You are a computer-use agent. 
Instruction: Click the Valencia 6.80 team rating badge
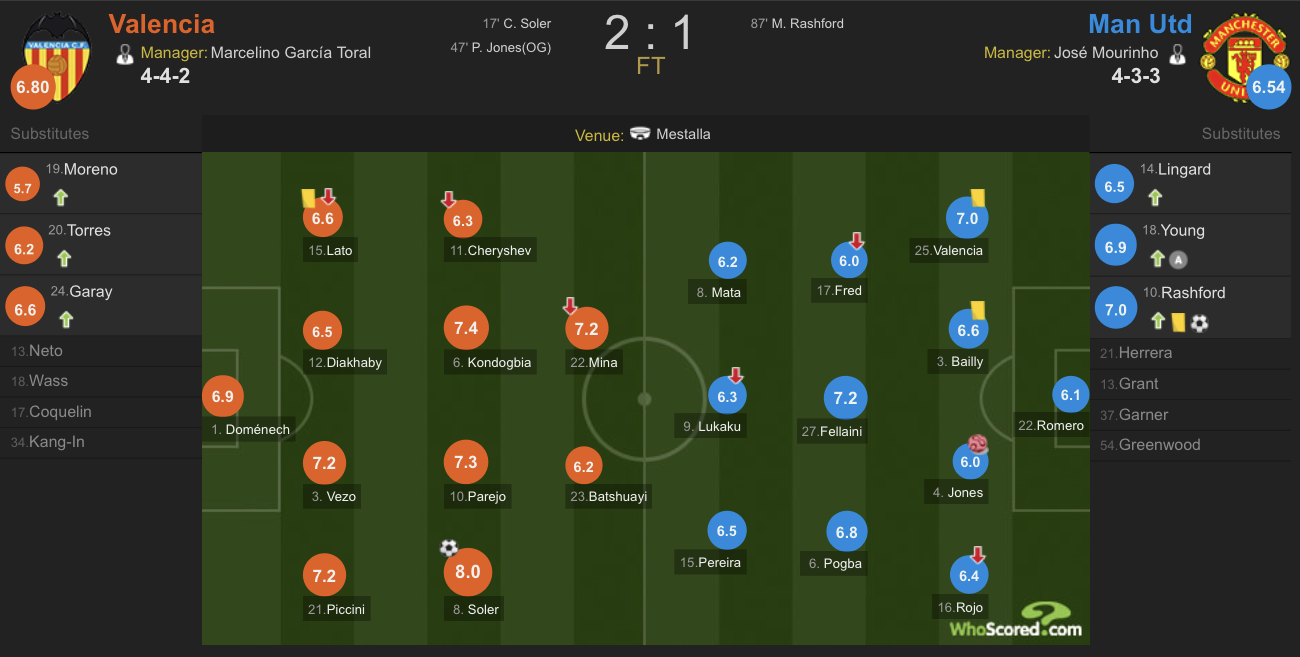(32, 87)
